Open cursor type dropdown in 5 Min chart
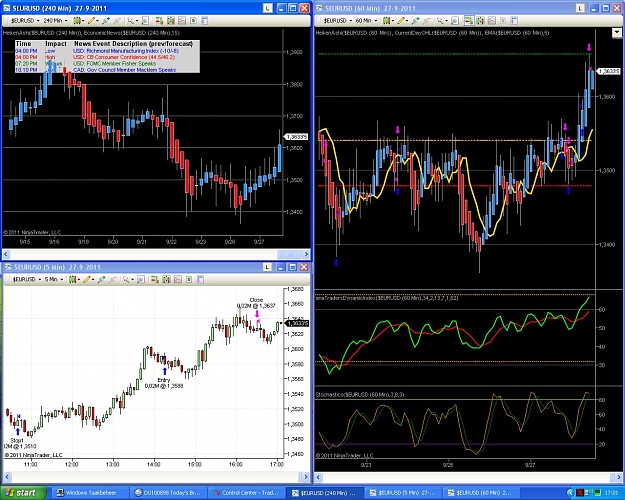Viewport: 625px width, 500px height. point(128,279)
